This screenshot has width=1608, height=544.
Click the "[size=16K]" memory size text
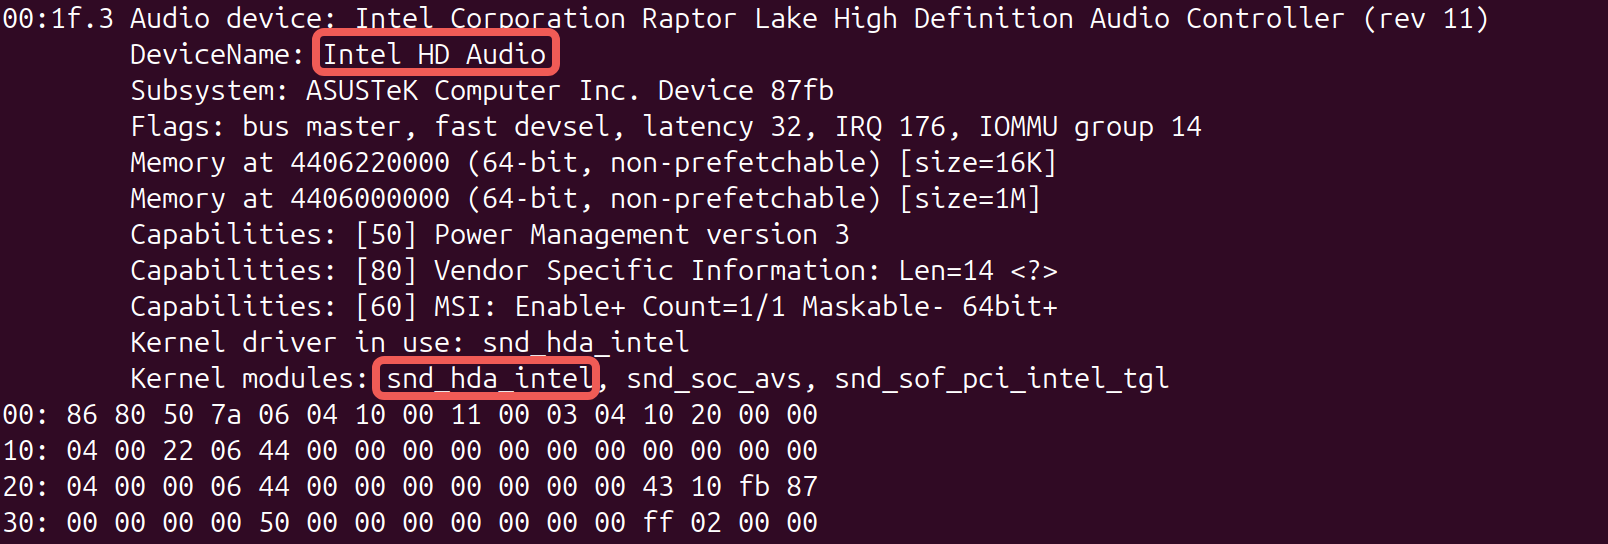[977, 162]
